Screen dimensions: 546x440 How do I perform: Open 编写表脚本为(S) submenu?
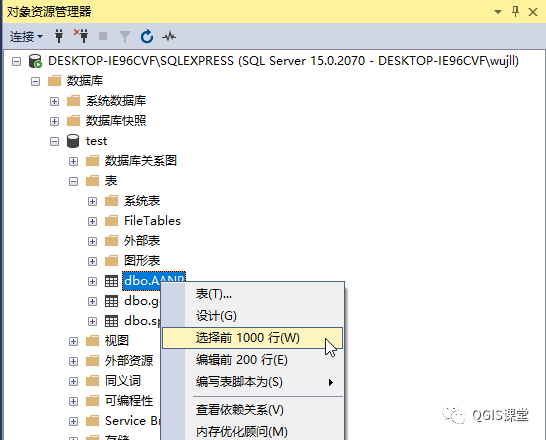point(252,382)
